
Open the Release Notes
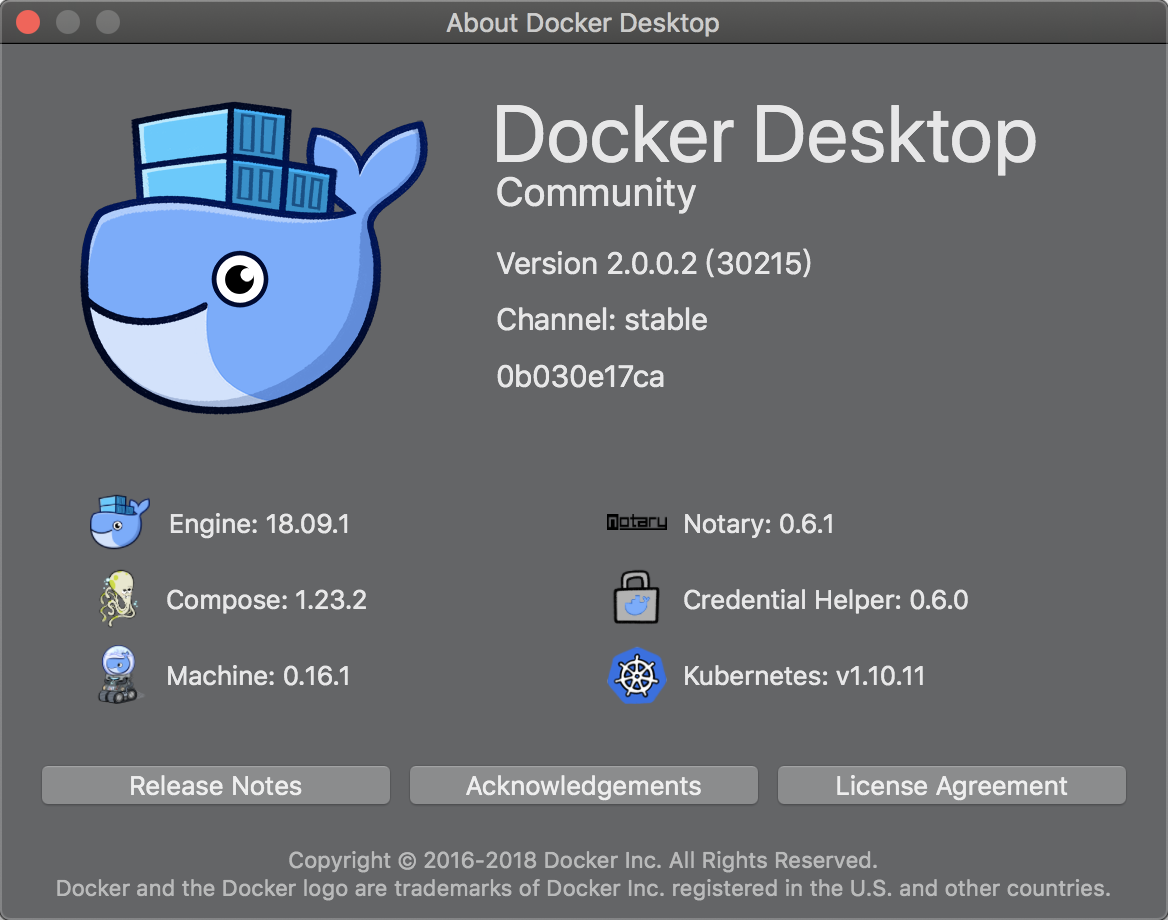click(x=215, y=785)
